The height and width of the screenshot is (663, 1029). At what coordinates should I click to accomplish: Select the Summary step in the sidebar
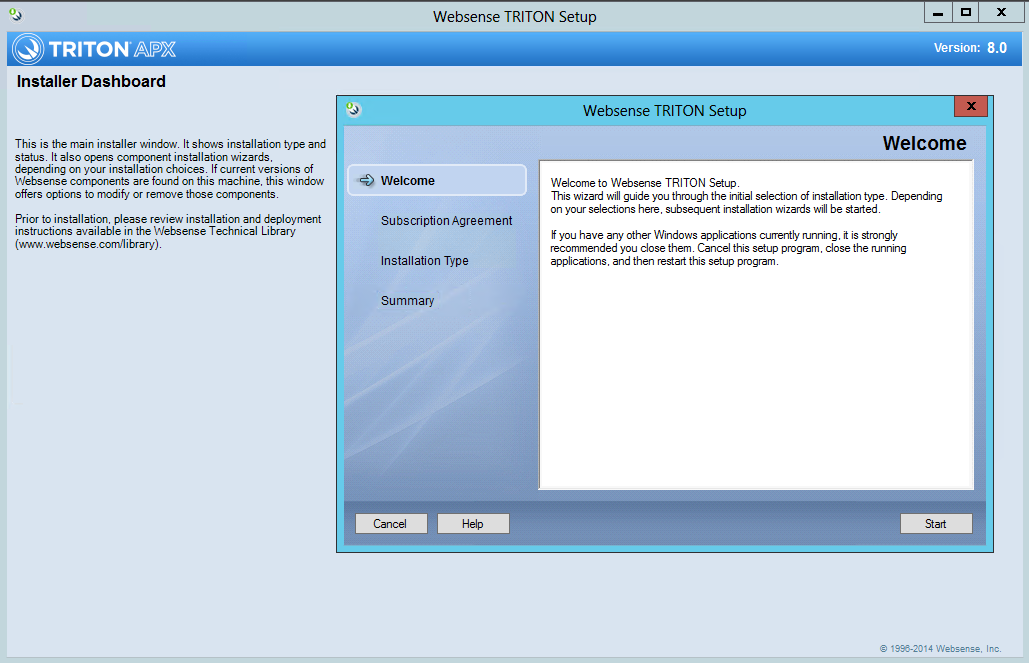click(x=408, y=301)
